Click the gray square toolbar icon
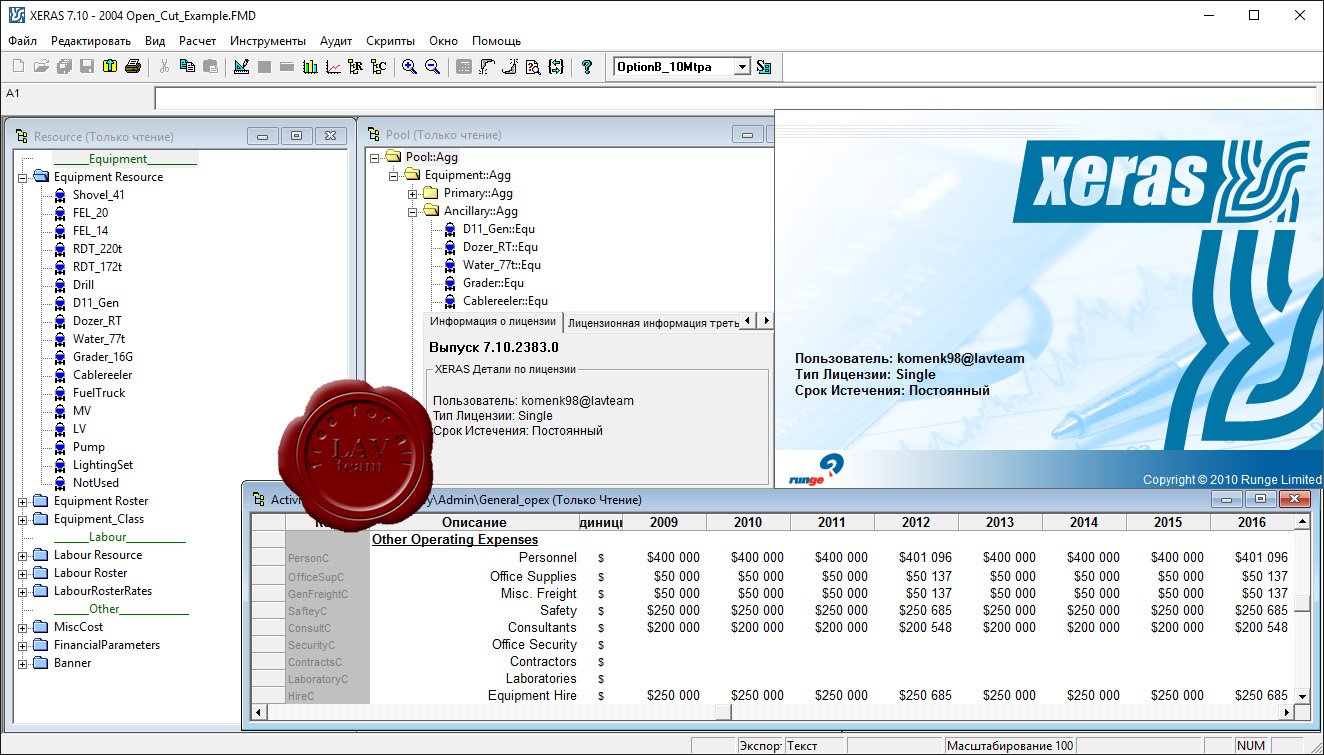Image resolution: width=1324 pixels, height=755 pixels. pos(264,67)
